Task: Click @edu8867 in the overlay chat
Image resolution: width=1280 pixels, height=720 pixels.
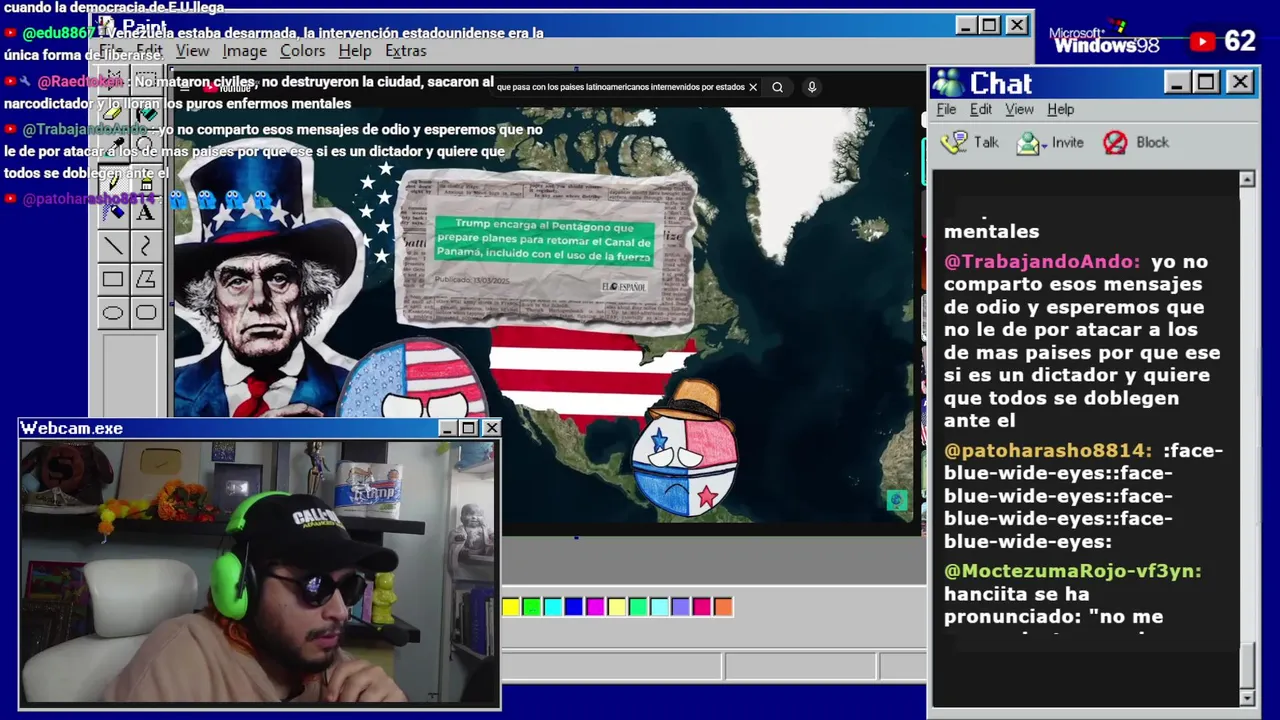Action: 58,33
